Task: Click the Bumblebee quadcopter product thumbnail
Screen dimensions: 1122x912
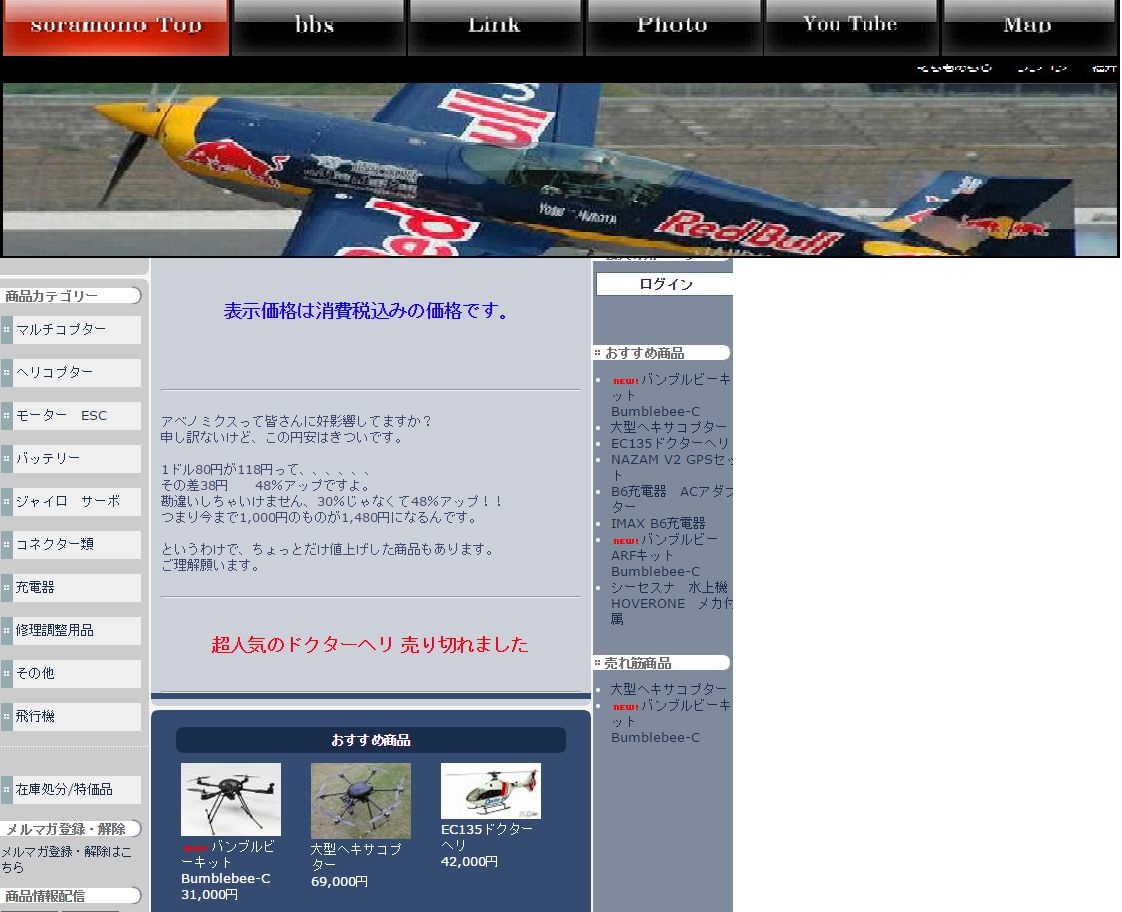Action: (x=230, y=799)
